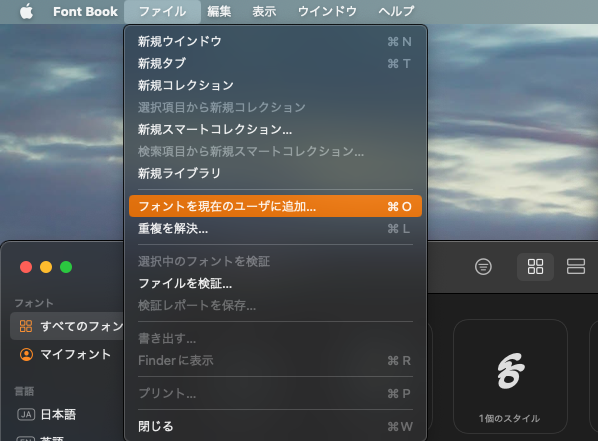Image resolution: width=598 pixels, height=441 pixels.
Task: Open the font thumbnail with 1個のスタイル
Action: [510, 376]
